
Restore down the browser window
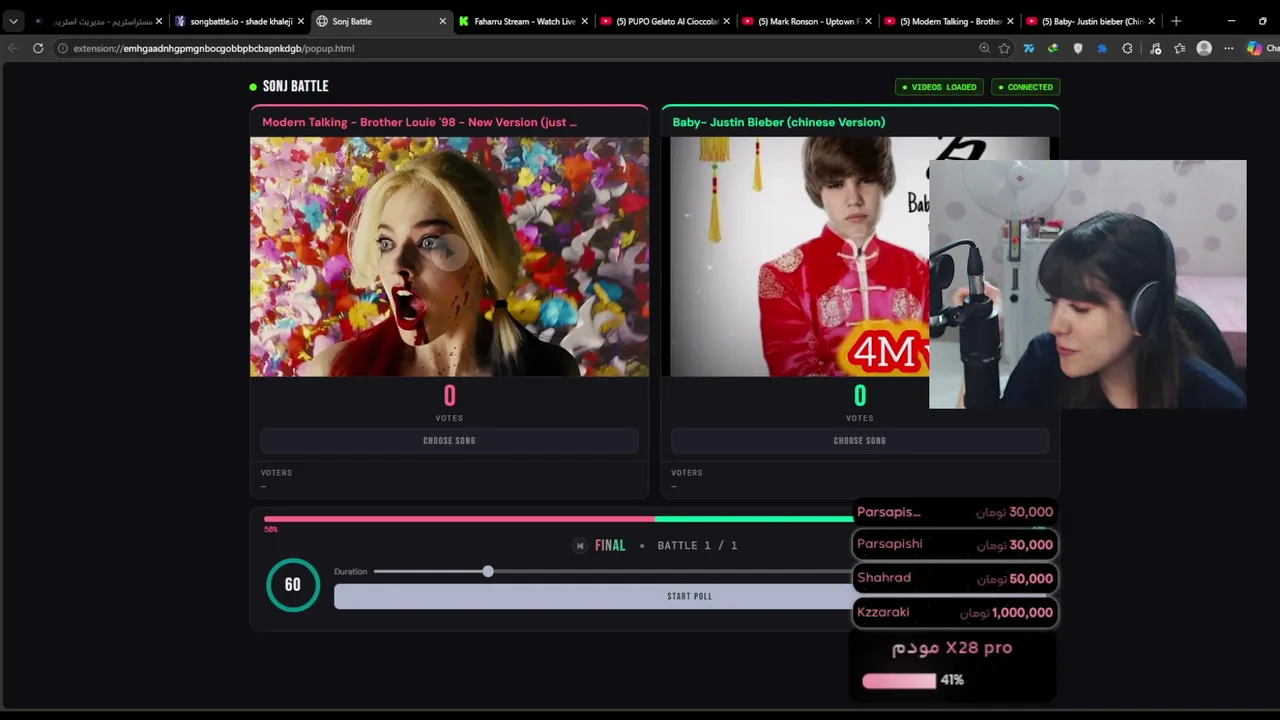tap(1262, 21)
